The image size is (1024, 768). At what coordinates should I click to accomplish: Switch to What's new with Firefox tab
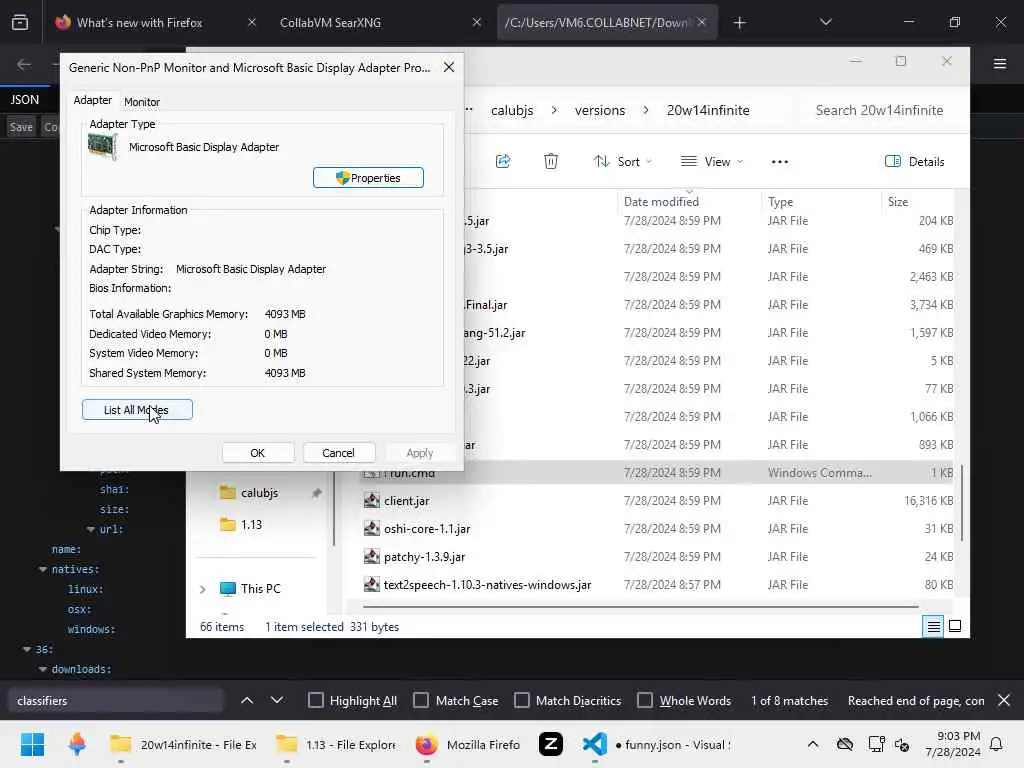(138, 23)
